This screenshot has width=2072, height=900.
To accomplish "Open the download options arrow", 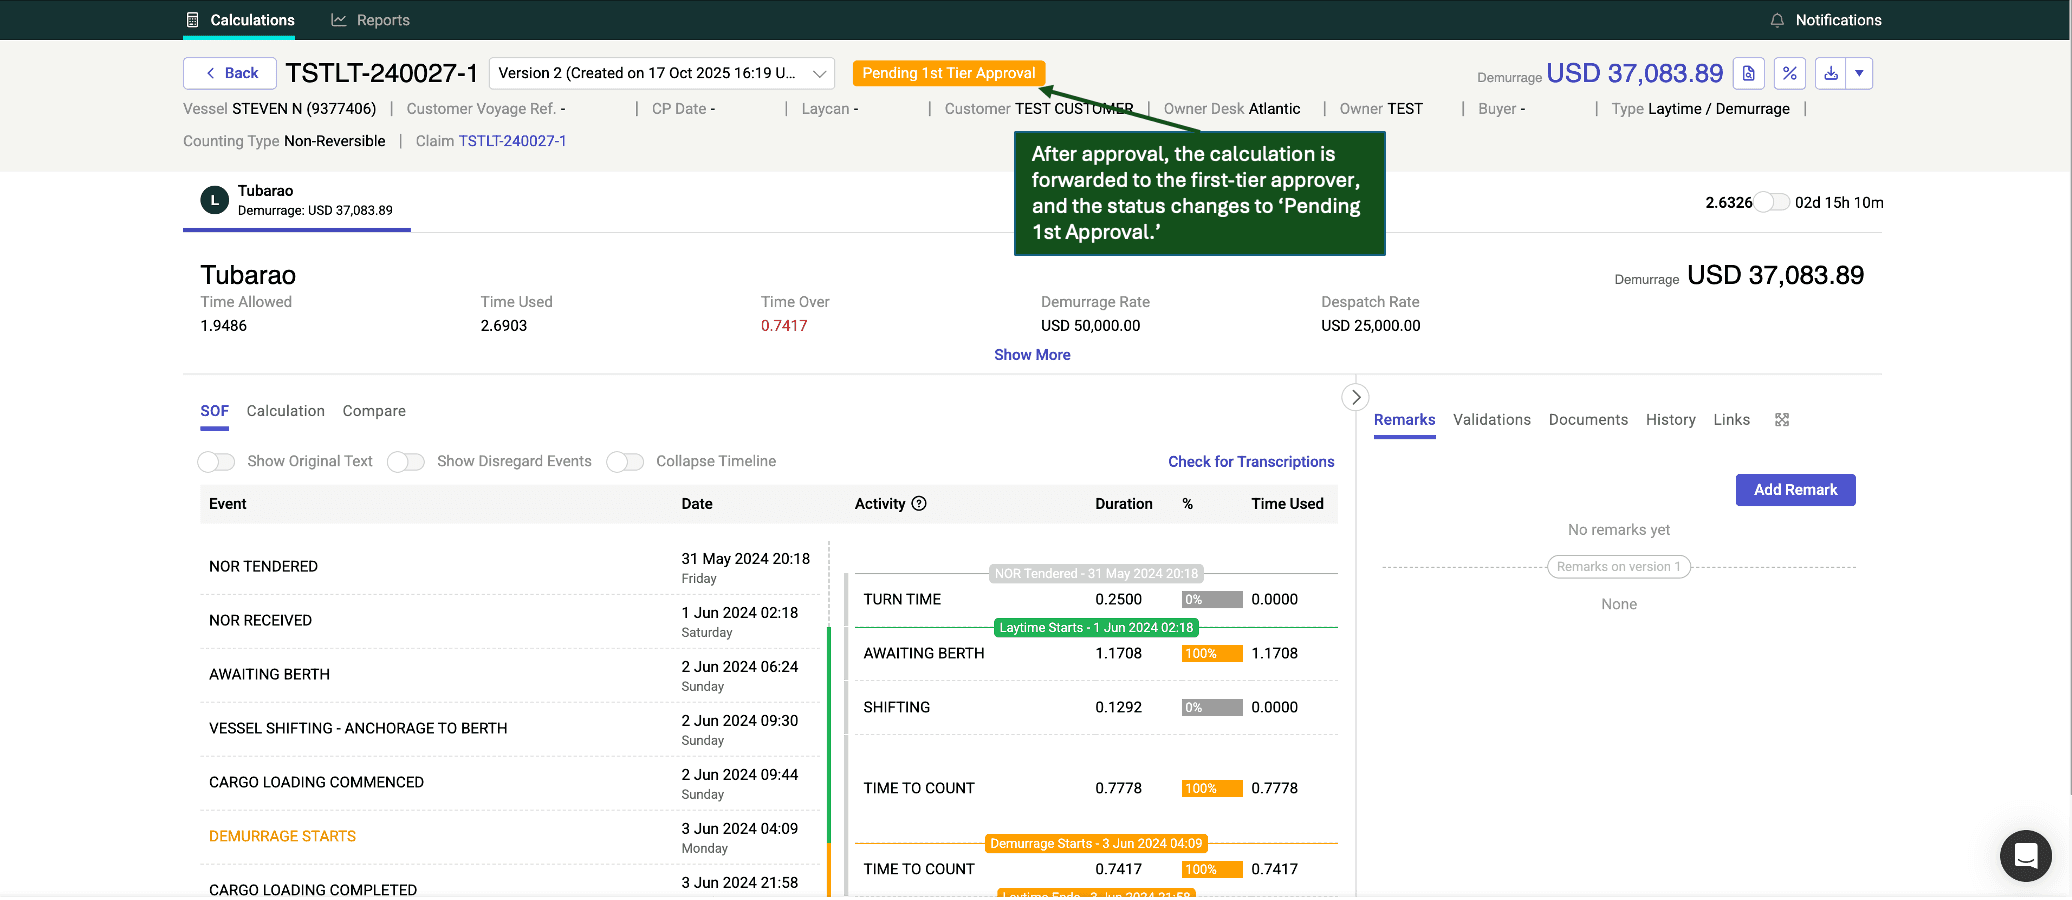I will tap(1859, 73).
